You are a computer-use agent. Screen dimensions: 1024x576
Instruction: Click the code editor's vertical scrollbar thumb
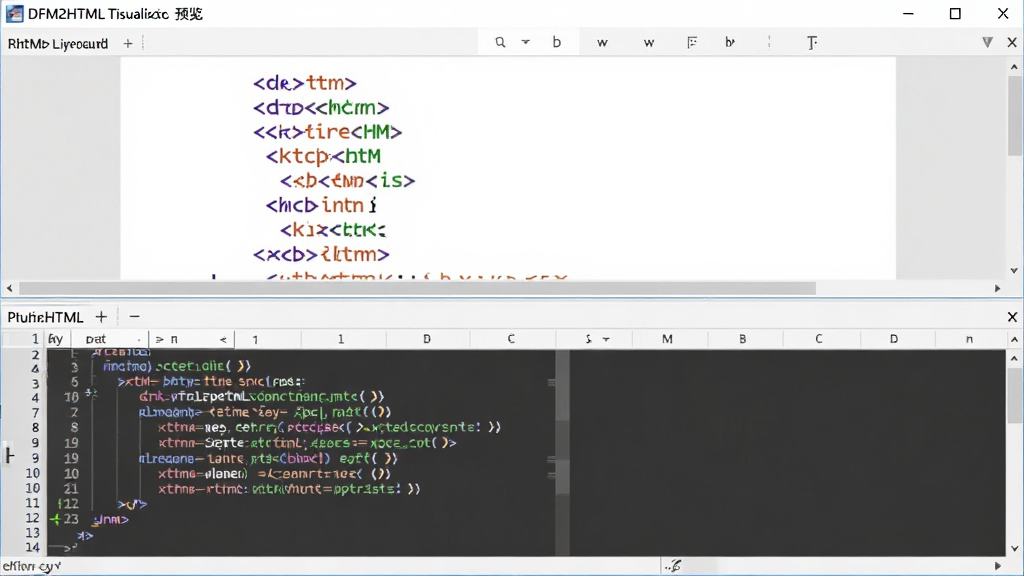click(x=1014, y=394)
